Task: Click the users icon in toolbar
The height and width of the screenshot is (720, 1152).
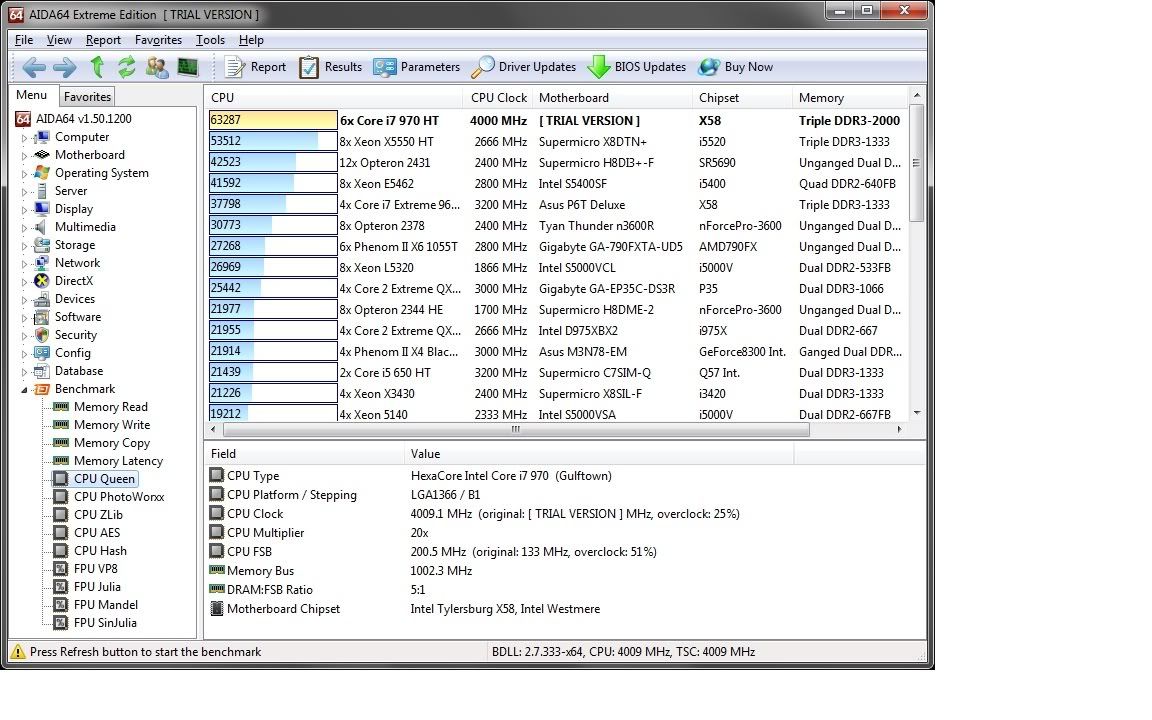Action: point(156,67)
